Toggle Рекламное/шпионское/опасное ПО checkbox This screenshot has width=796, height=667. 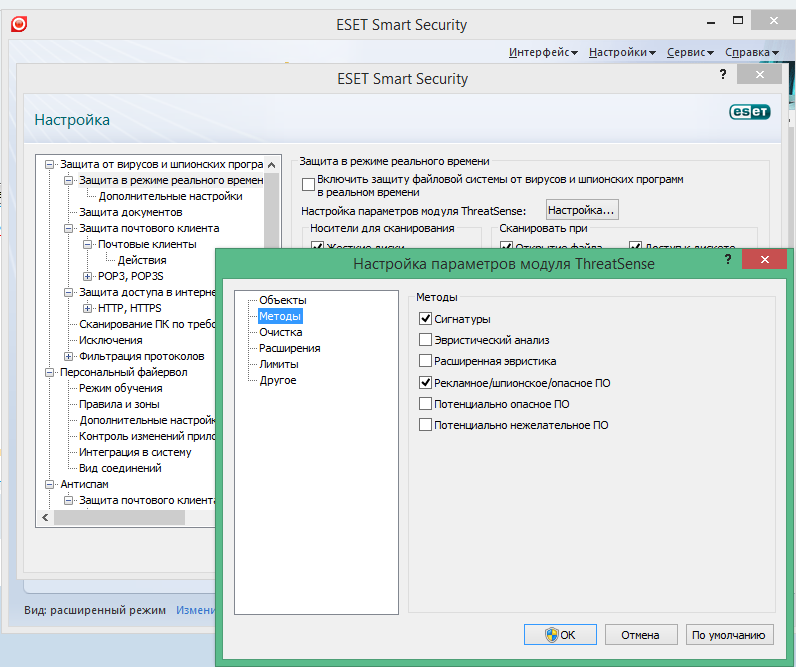point(425,383)
